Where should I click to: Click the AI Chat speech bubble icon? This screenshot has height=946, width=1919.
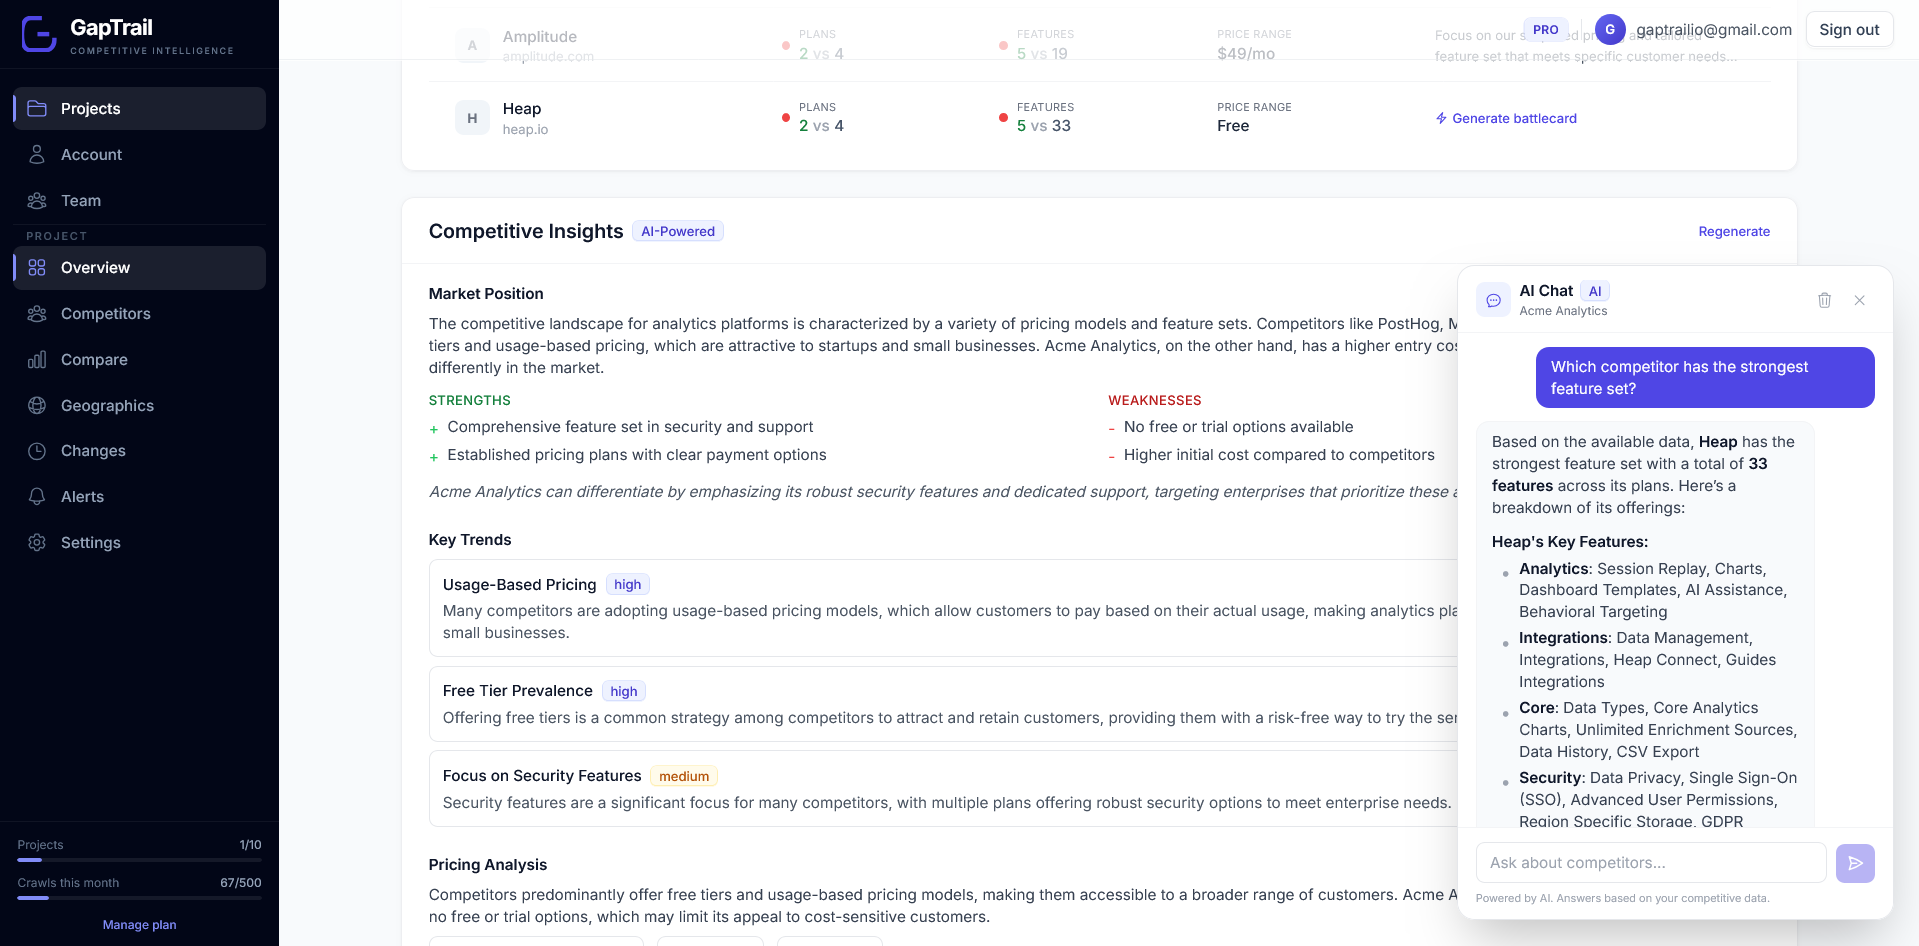click(x=1493, y=300)
